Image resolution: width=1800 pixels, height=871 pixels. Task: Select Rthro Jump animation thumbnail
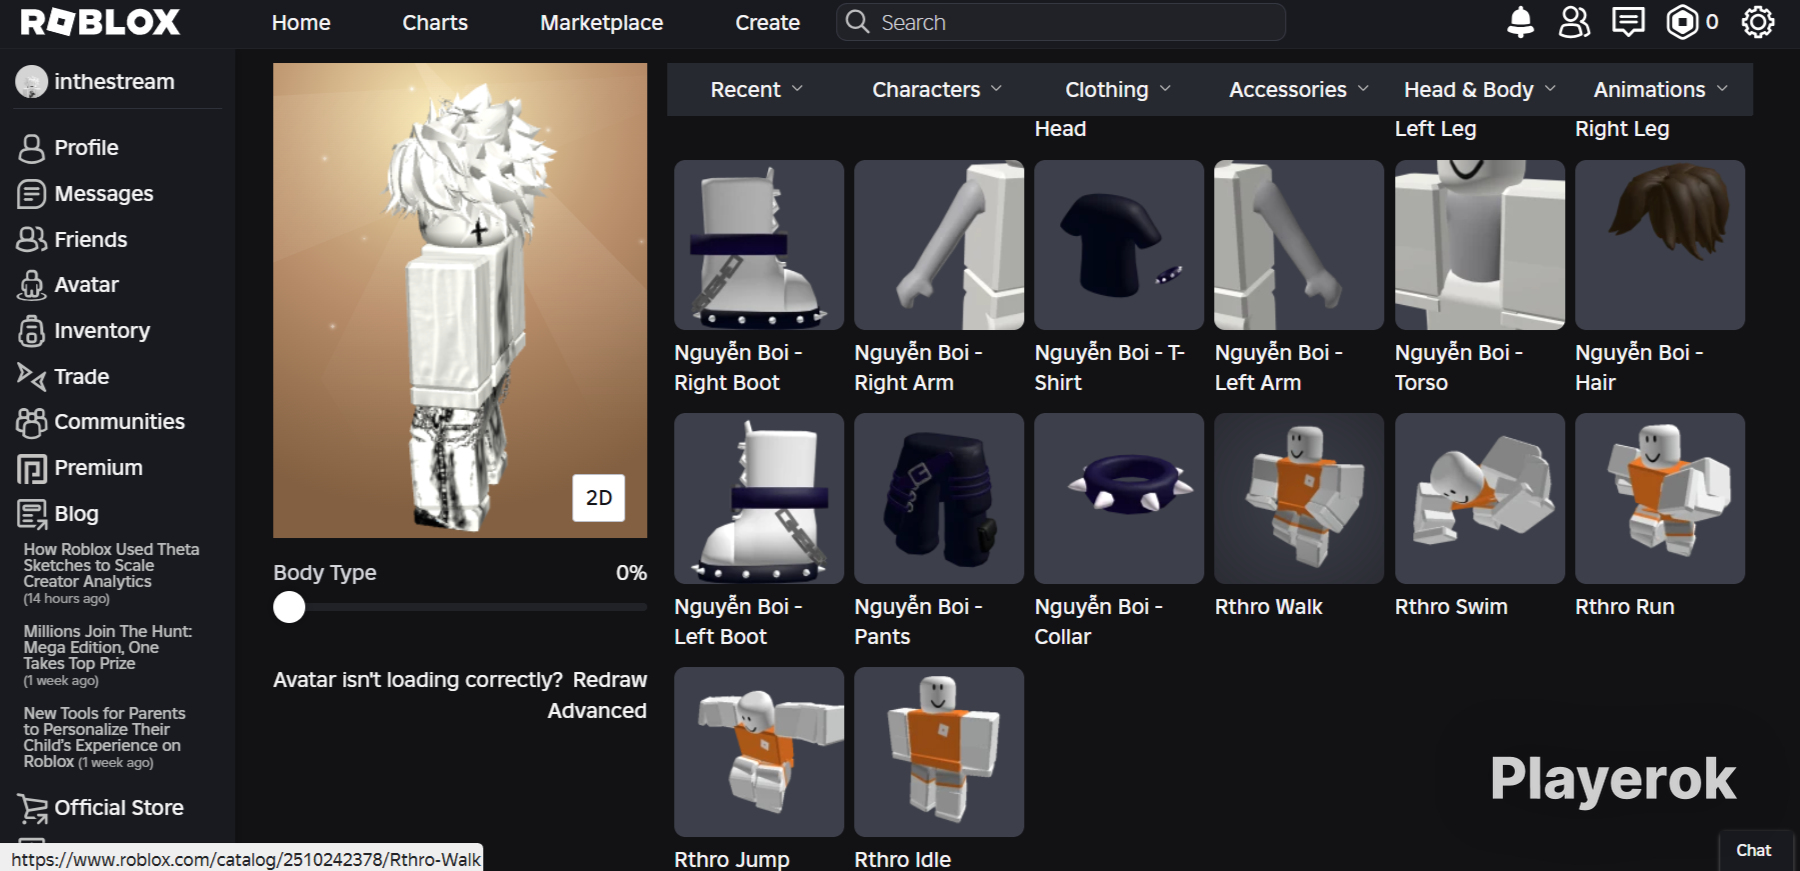coord(759,752)
